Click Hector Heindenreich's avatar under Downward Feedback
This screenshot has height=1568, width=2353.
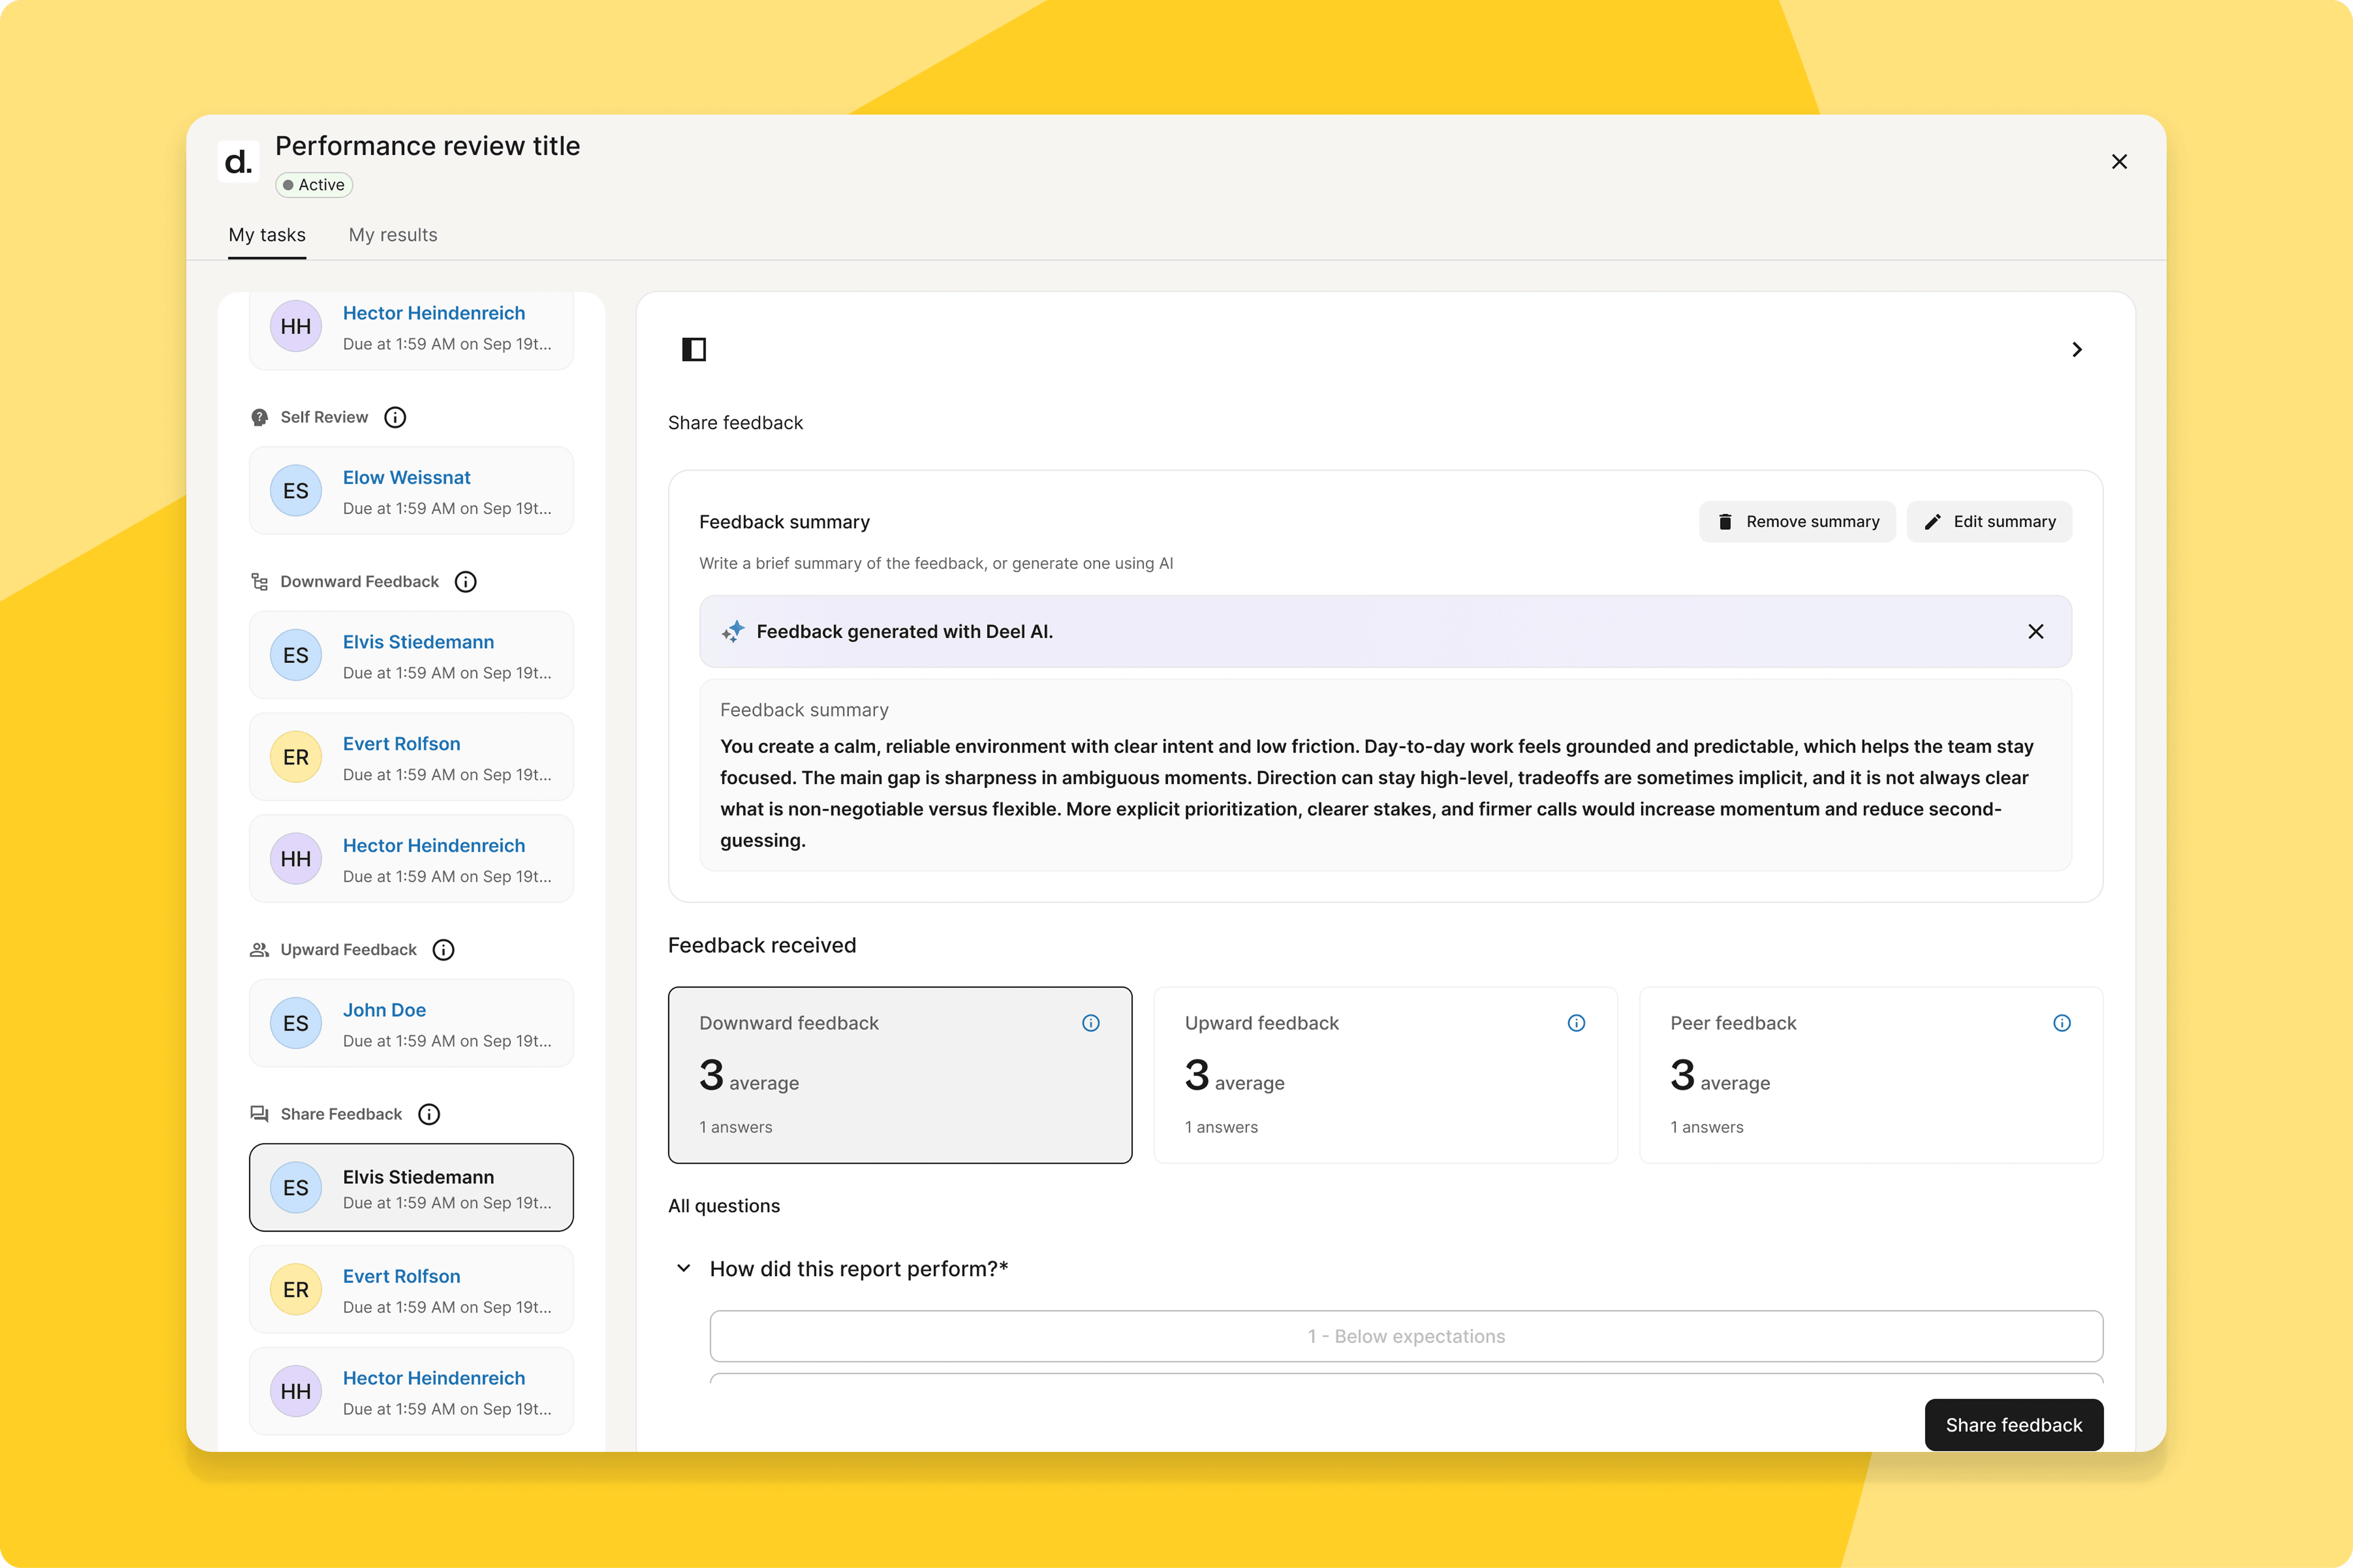[296, 859]
